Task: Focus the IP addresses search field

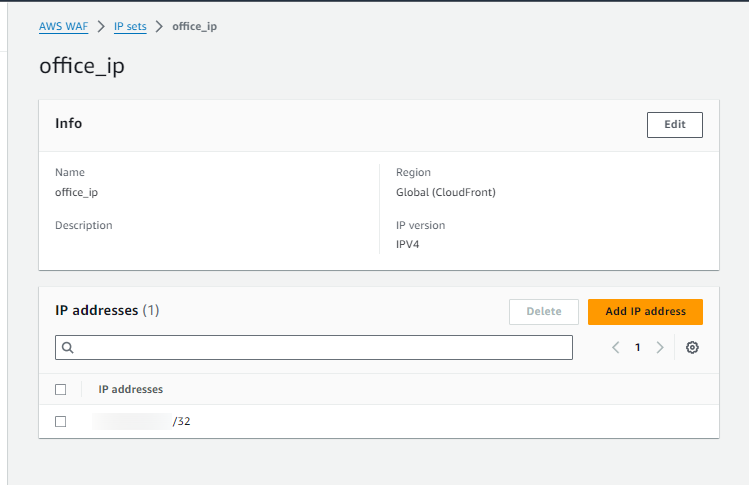Action: pos(320,348)
